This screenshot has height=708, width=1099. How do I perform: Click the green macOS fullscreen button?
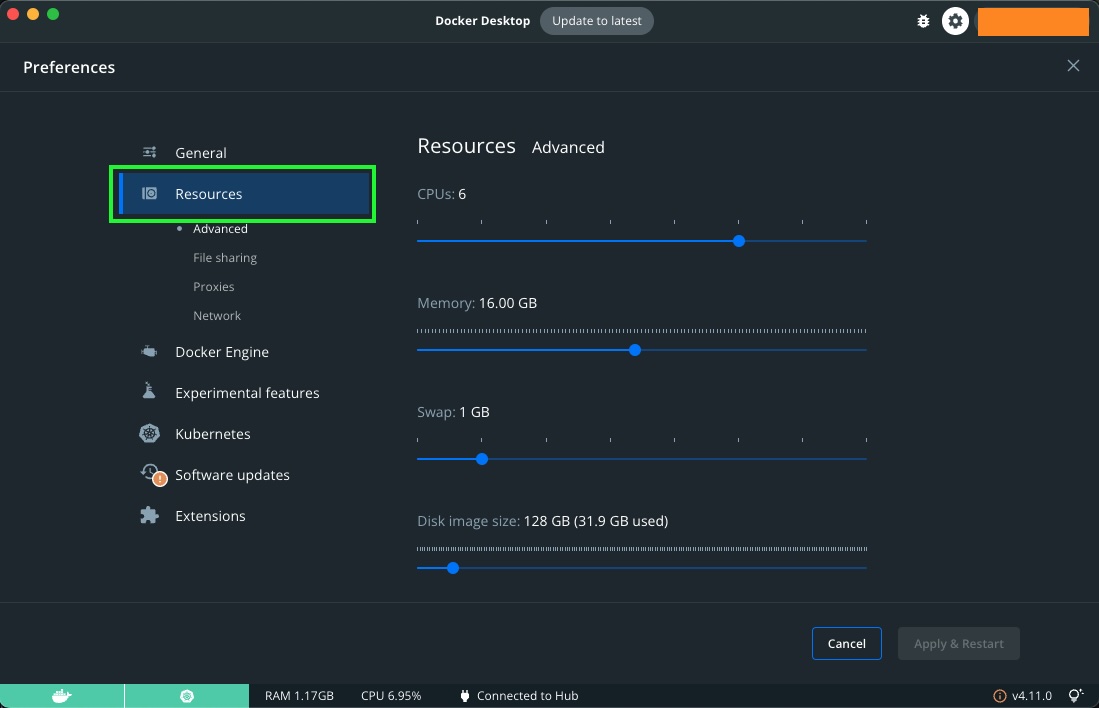click(53, 14)
